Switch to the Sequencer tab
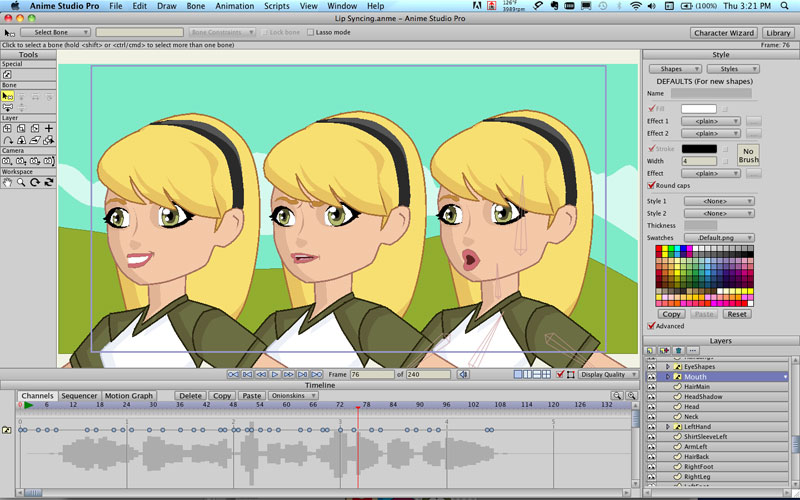This screenshot has height=500, width=800. 79,395
